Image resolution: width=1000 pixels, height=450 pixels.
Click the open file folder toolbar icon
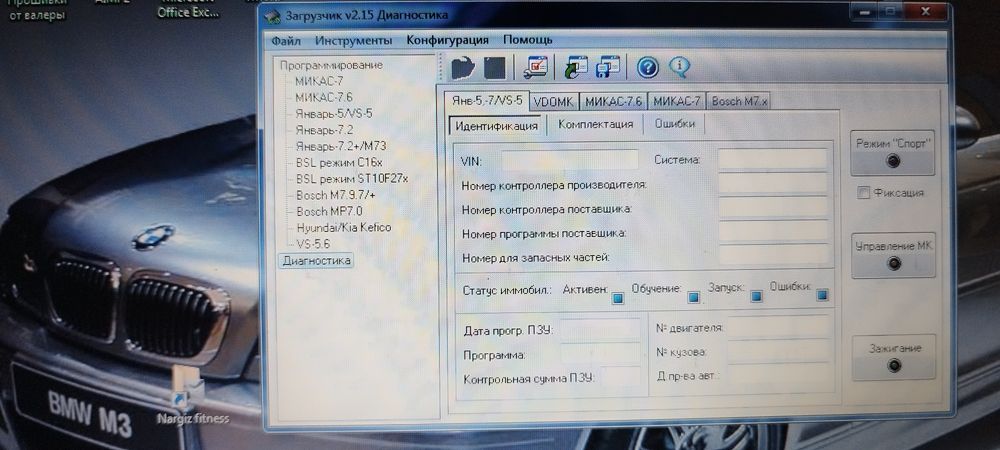(463, 68)
